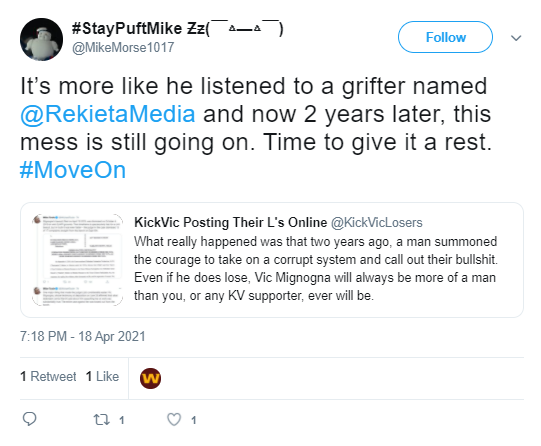View the liker's round W avatar

point(150,378)
